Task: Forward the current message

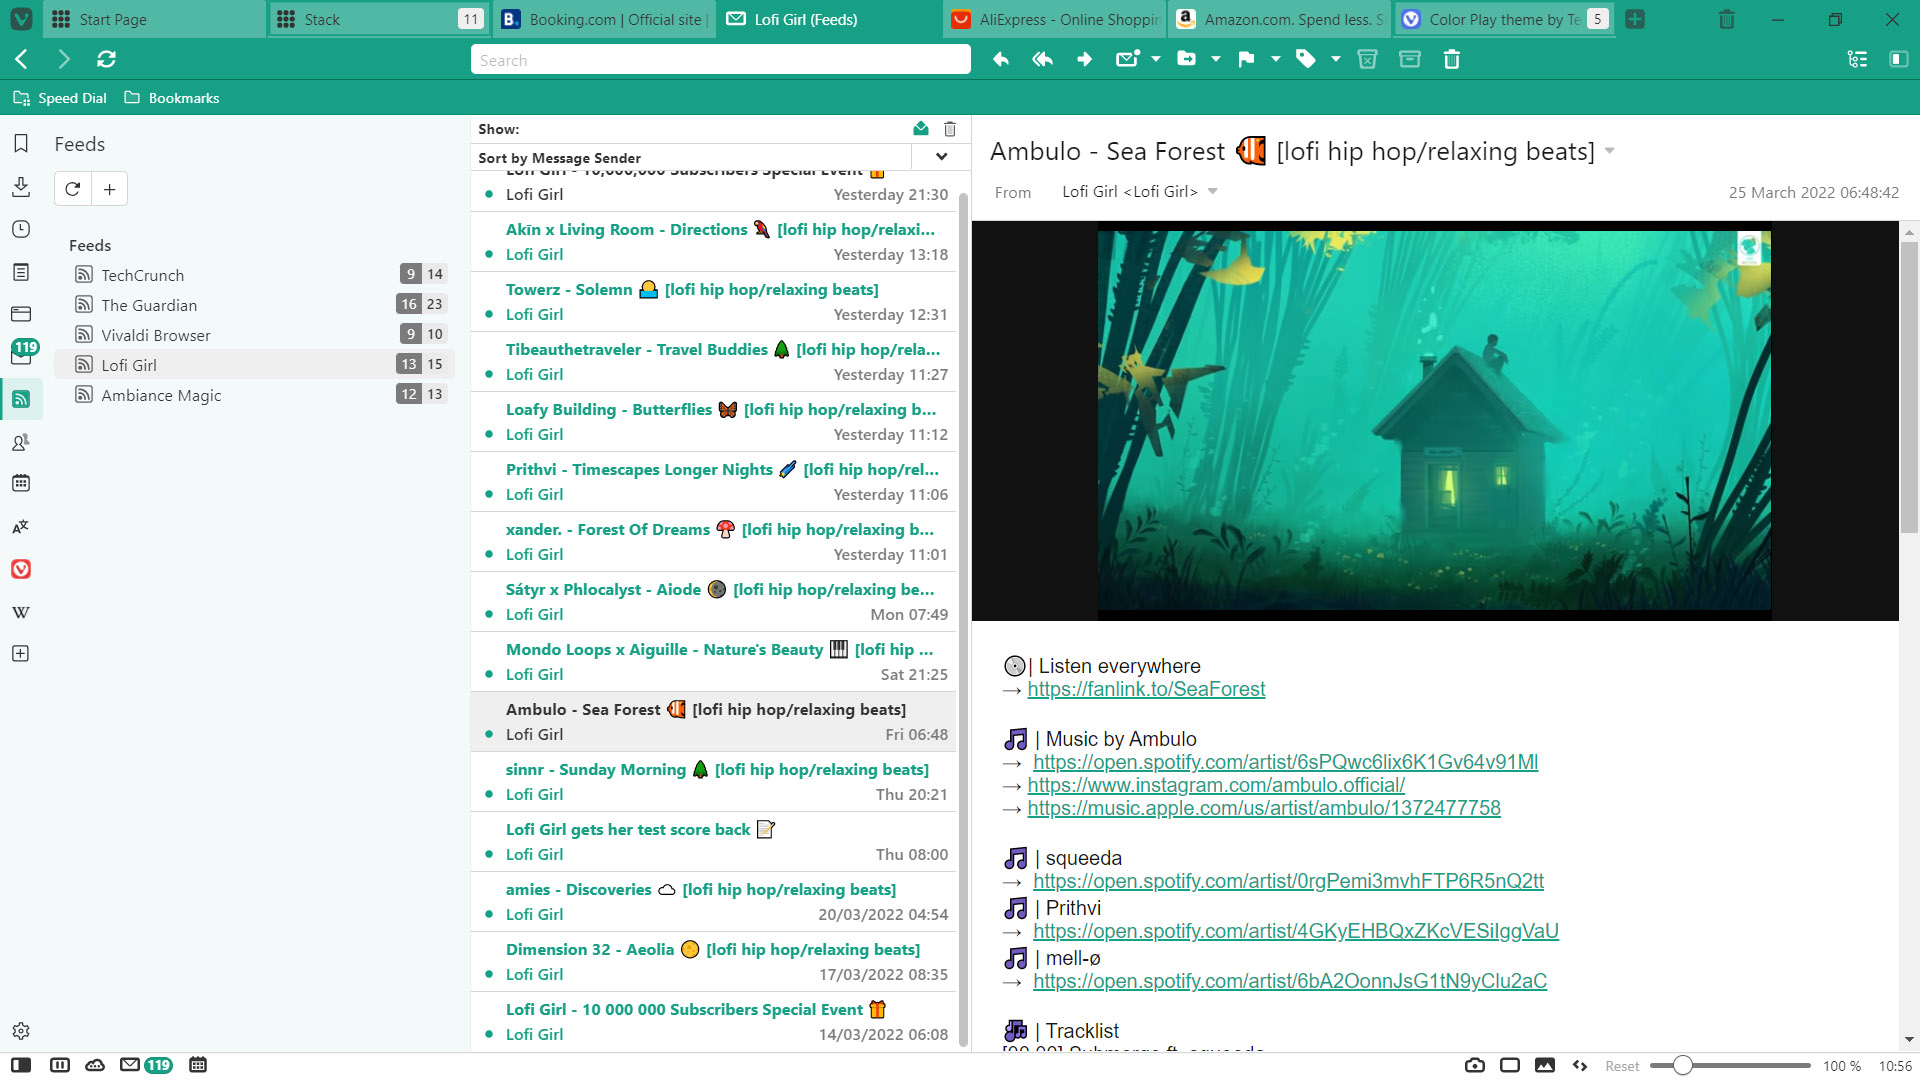Action: tap(1084, 59)
